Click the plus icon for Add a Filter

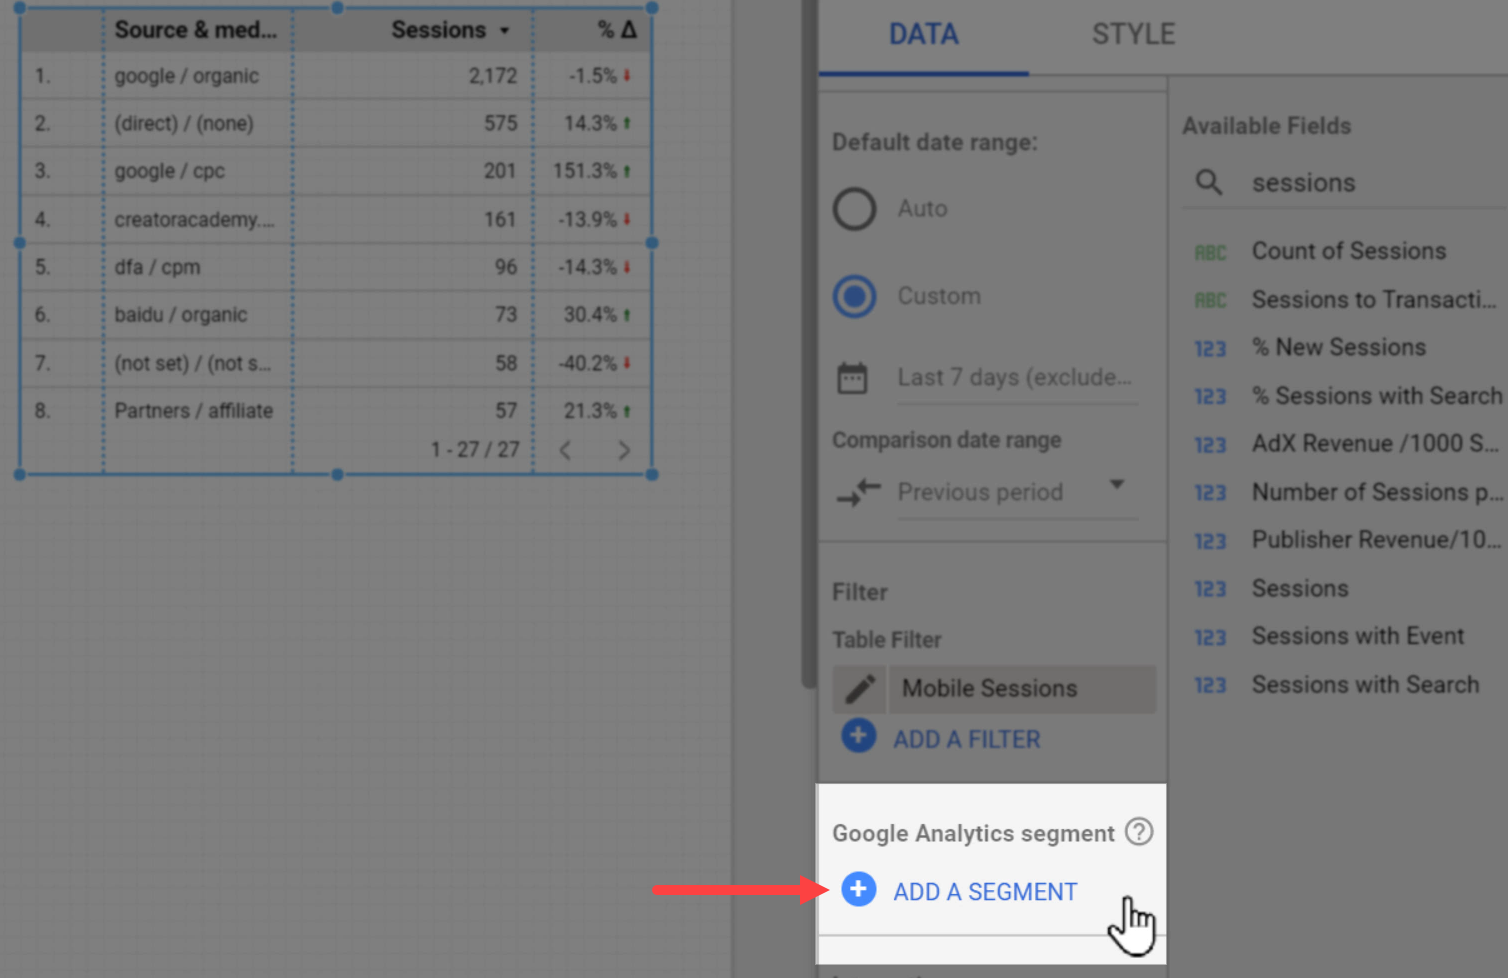click(858, 736)
